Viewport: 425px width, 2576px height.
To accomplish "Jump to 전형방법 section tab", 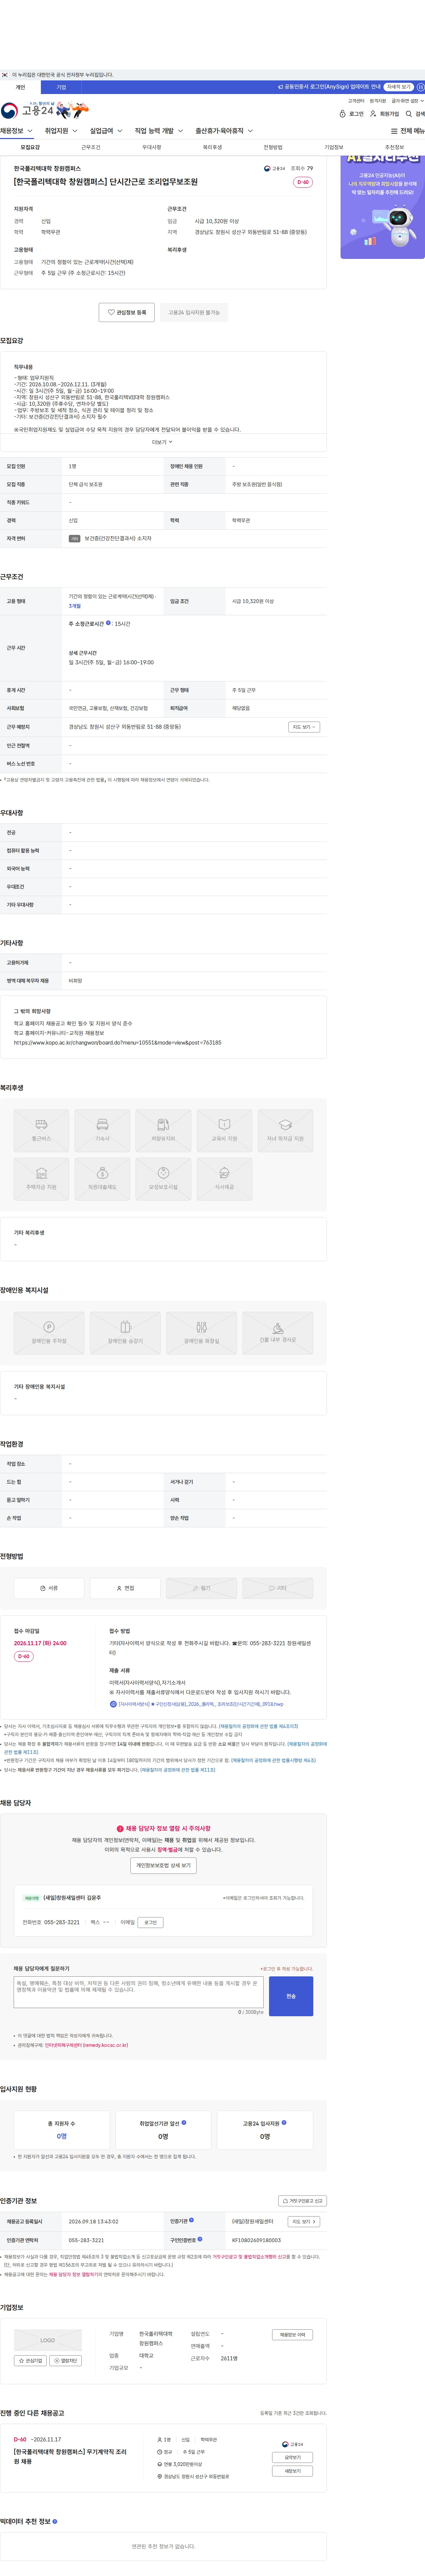I will point(273,147).
